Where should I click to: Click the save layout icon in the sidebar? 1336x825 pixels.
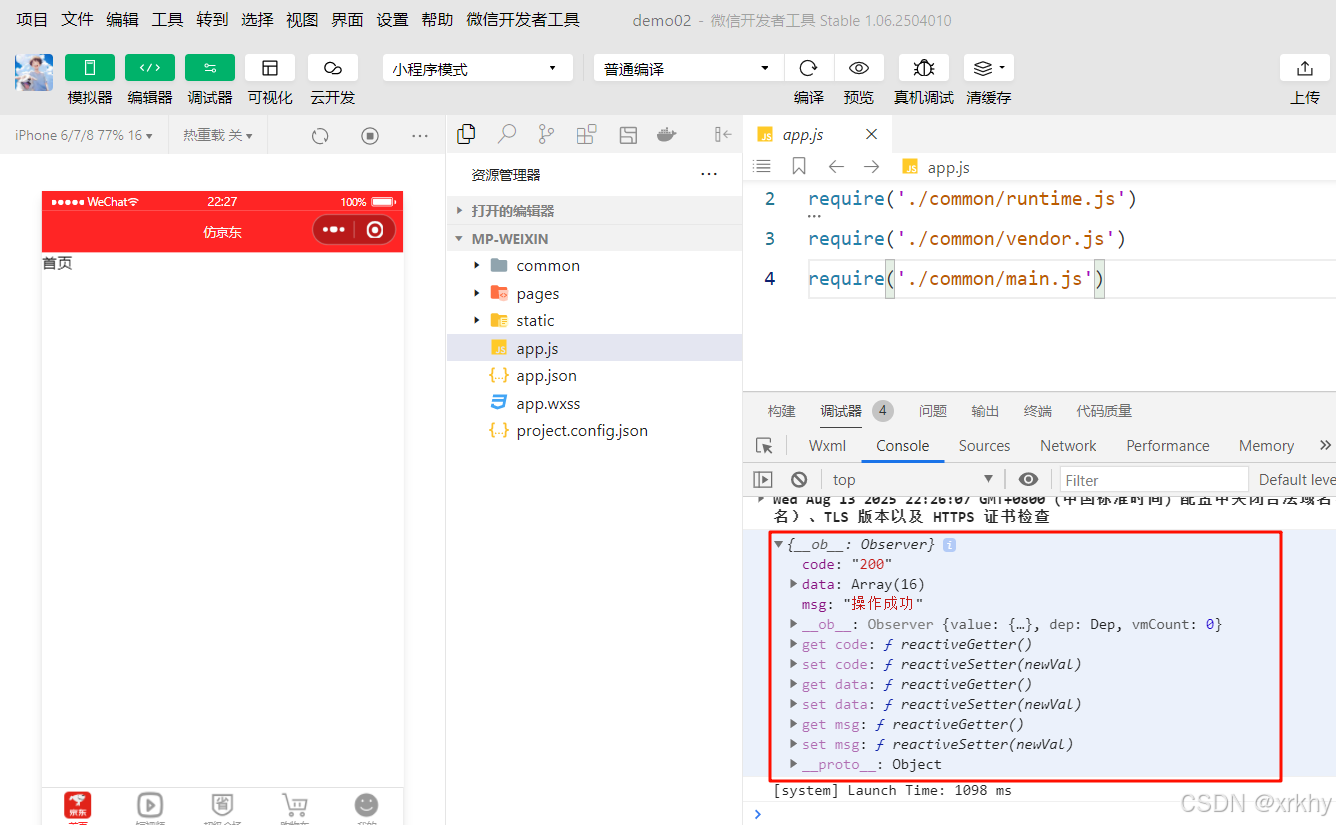pyautogui.click(x=627, y=135)
